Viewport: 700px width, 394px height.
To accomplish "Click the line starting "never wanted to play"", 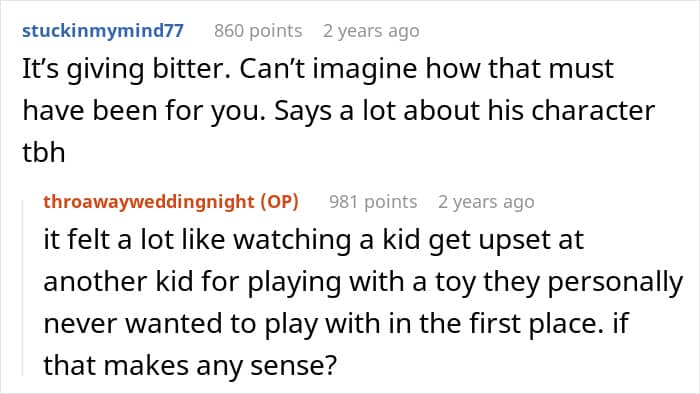I will (x=336, y=323).
